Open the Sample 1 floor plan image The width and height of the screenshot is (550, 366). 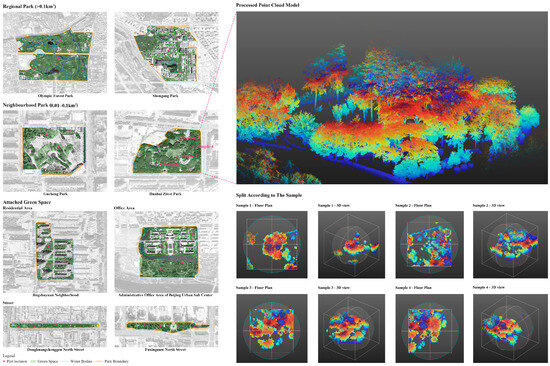coord(272,245)
